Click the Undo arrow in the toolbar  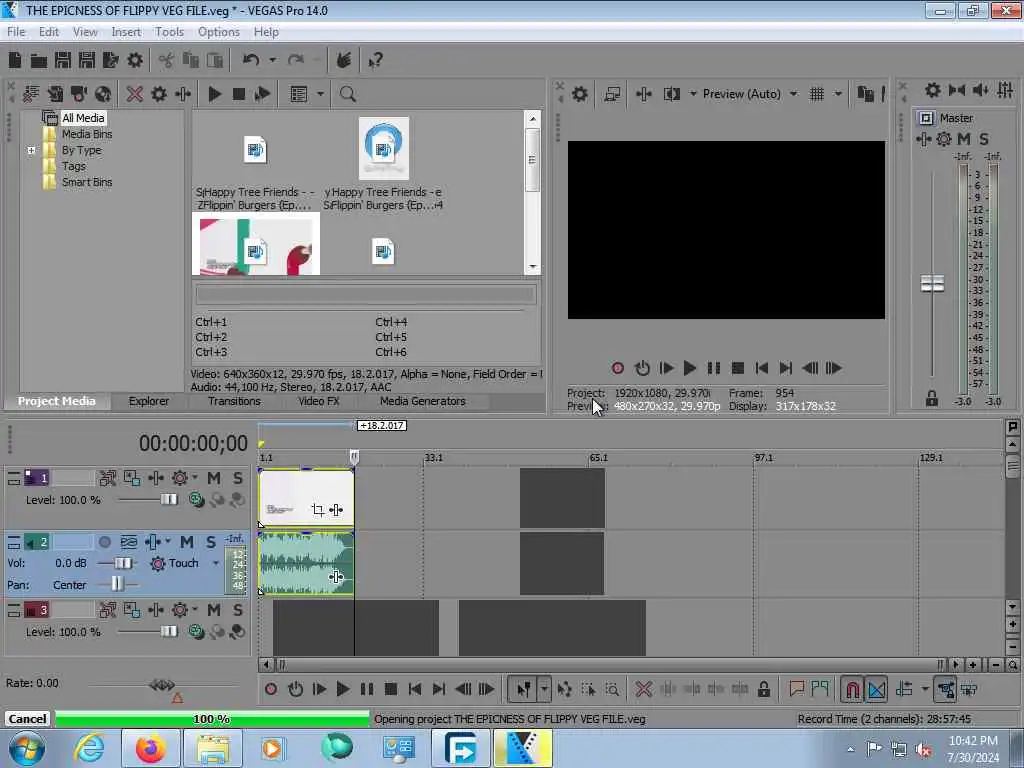coord(251,60)
